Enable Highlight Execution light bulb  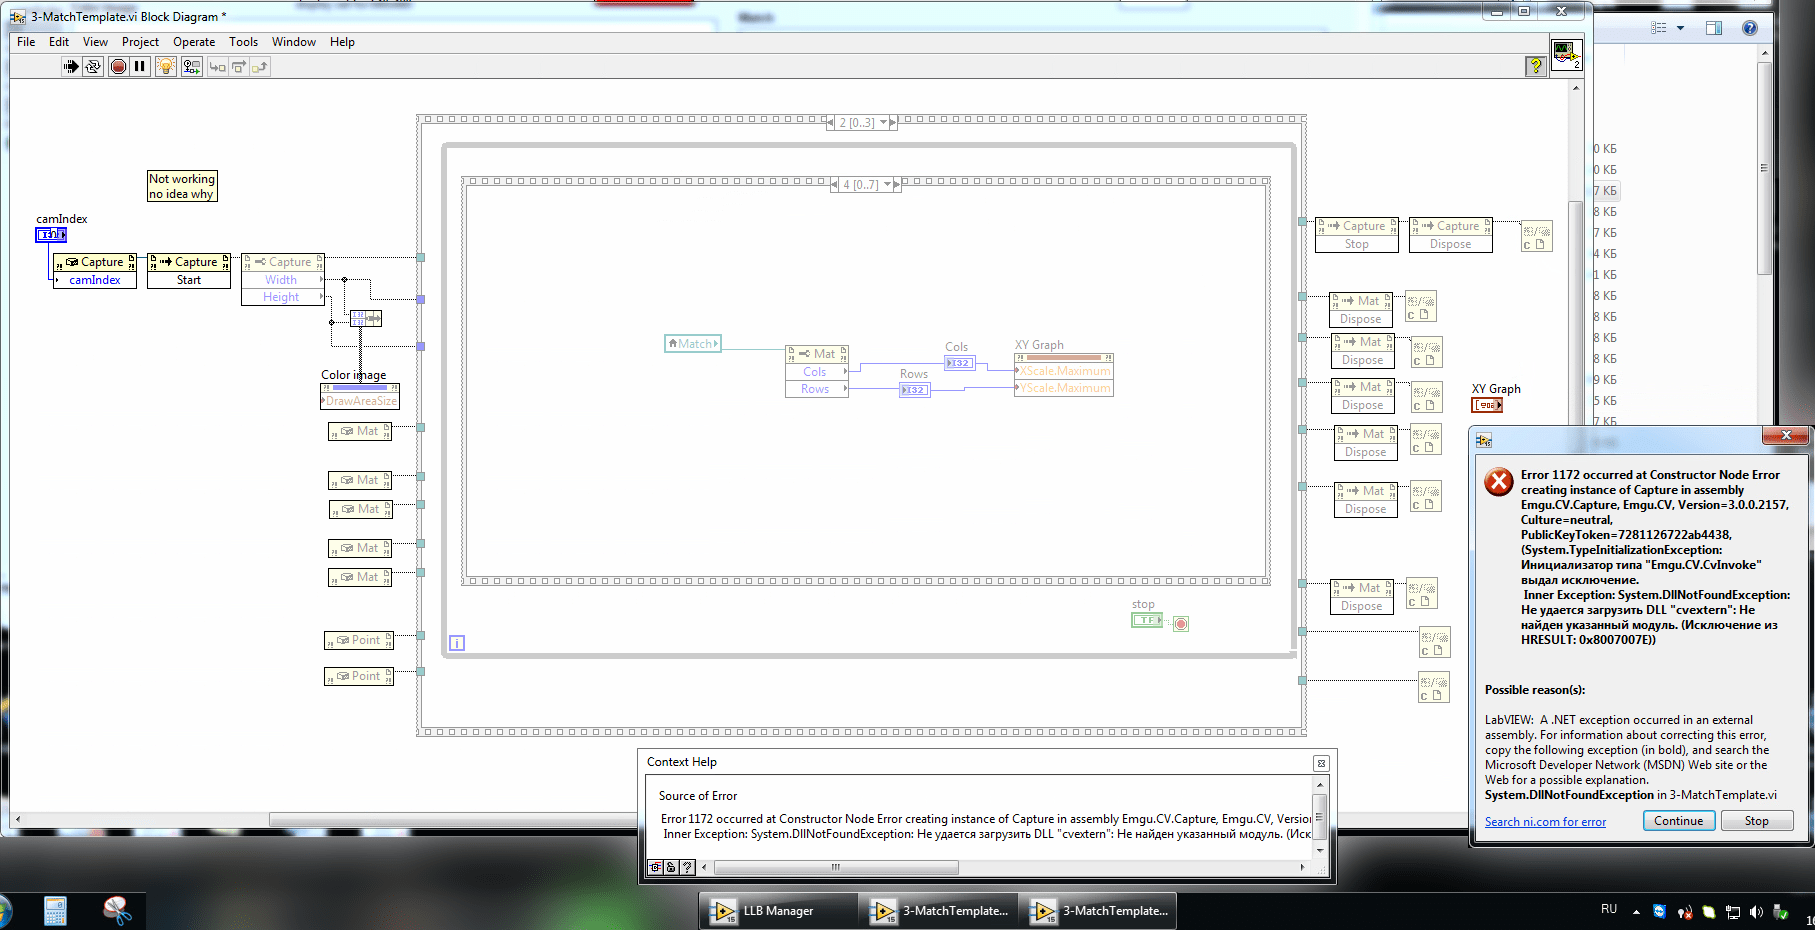pos(165,66)
